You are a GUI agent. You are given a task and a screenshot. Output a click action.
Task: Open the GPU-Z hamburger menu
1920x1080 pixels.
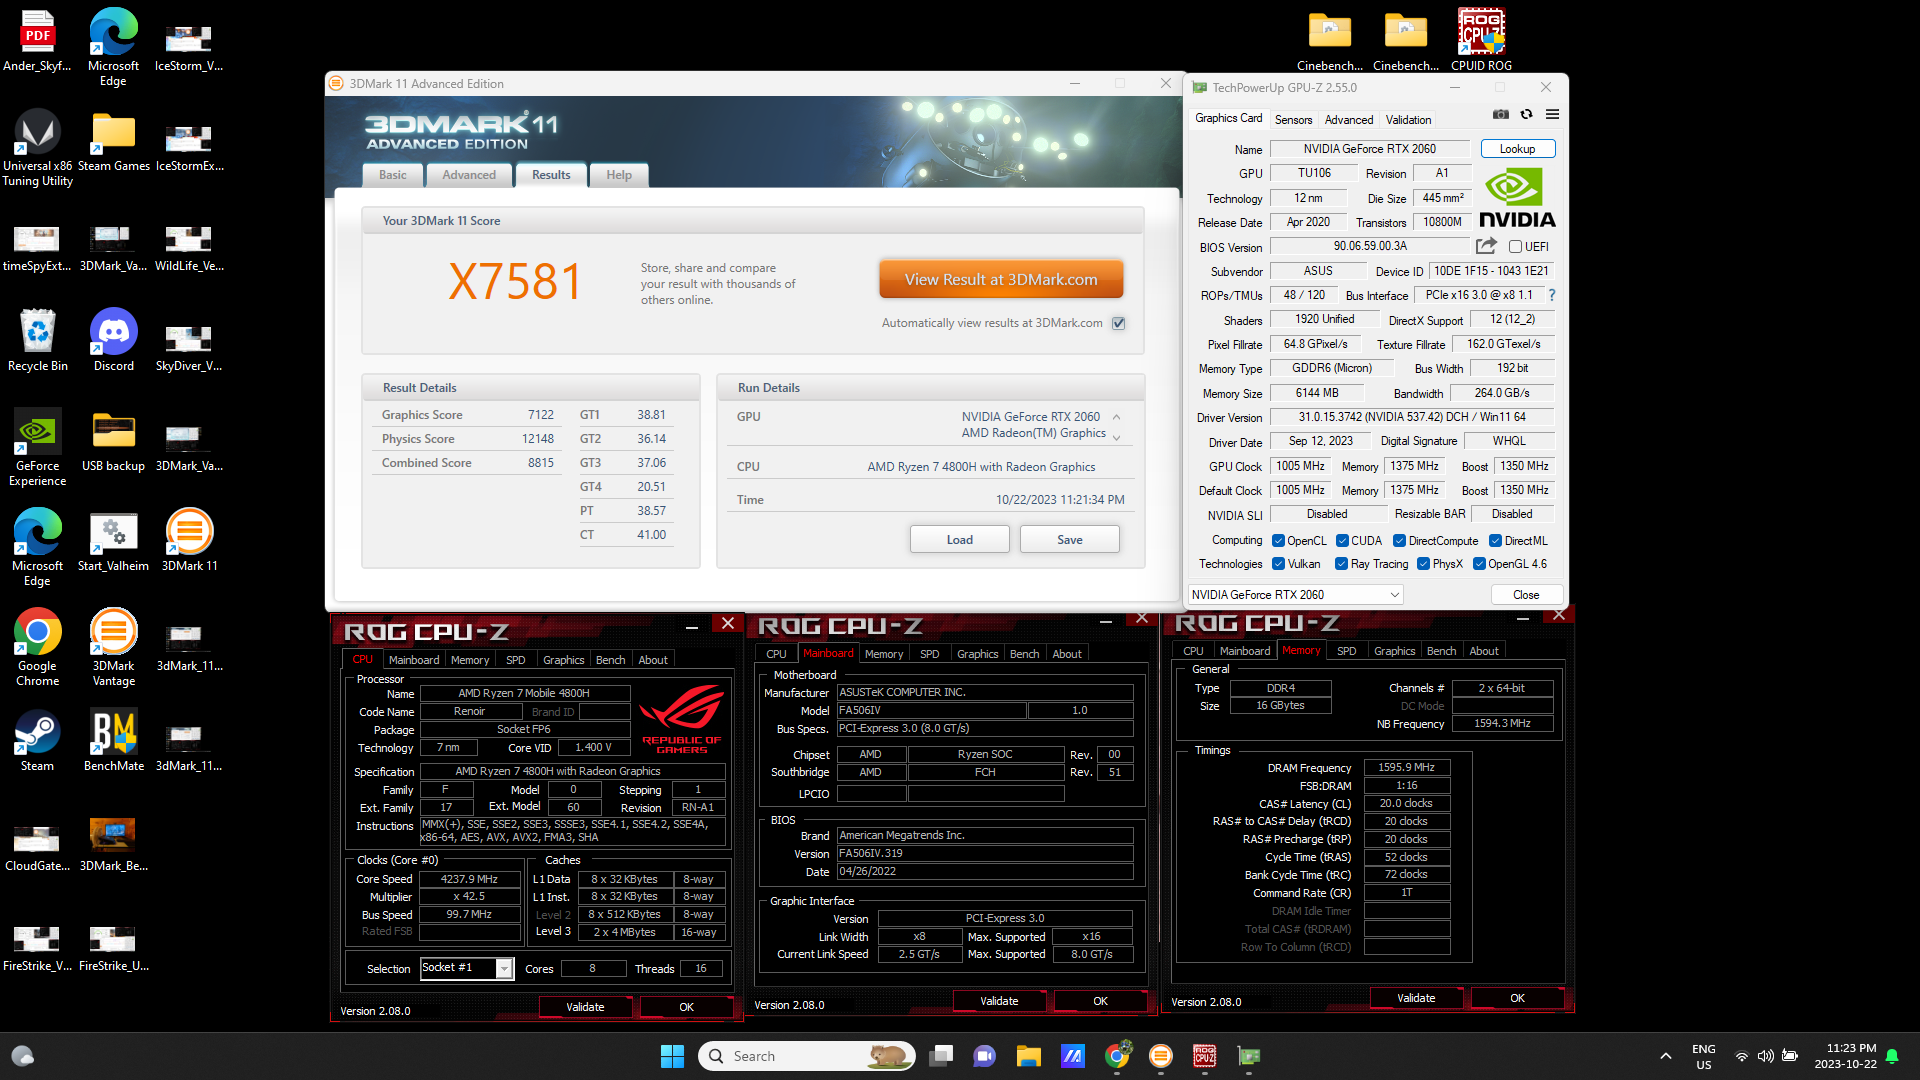[1552, 115]
